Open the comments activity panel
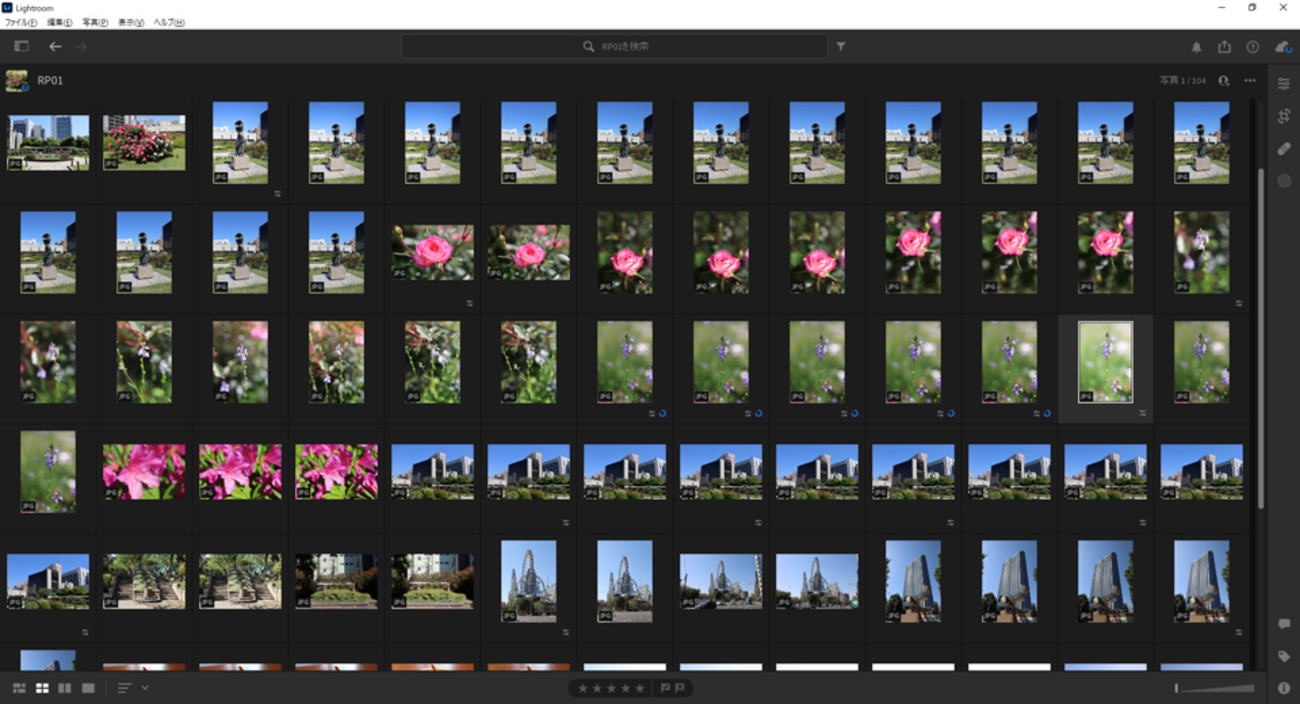This screenshot has height=704, width=1300. (1284, 624)
